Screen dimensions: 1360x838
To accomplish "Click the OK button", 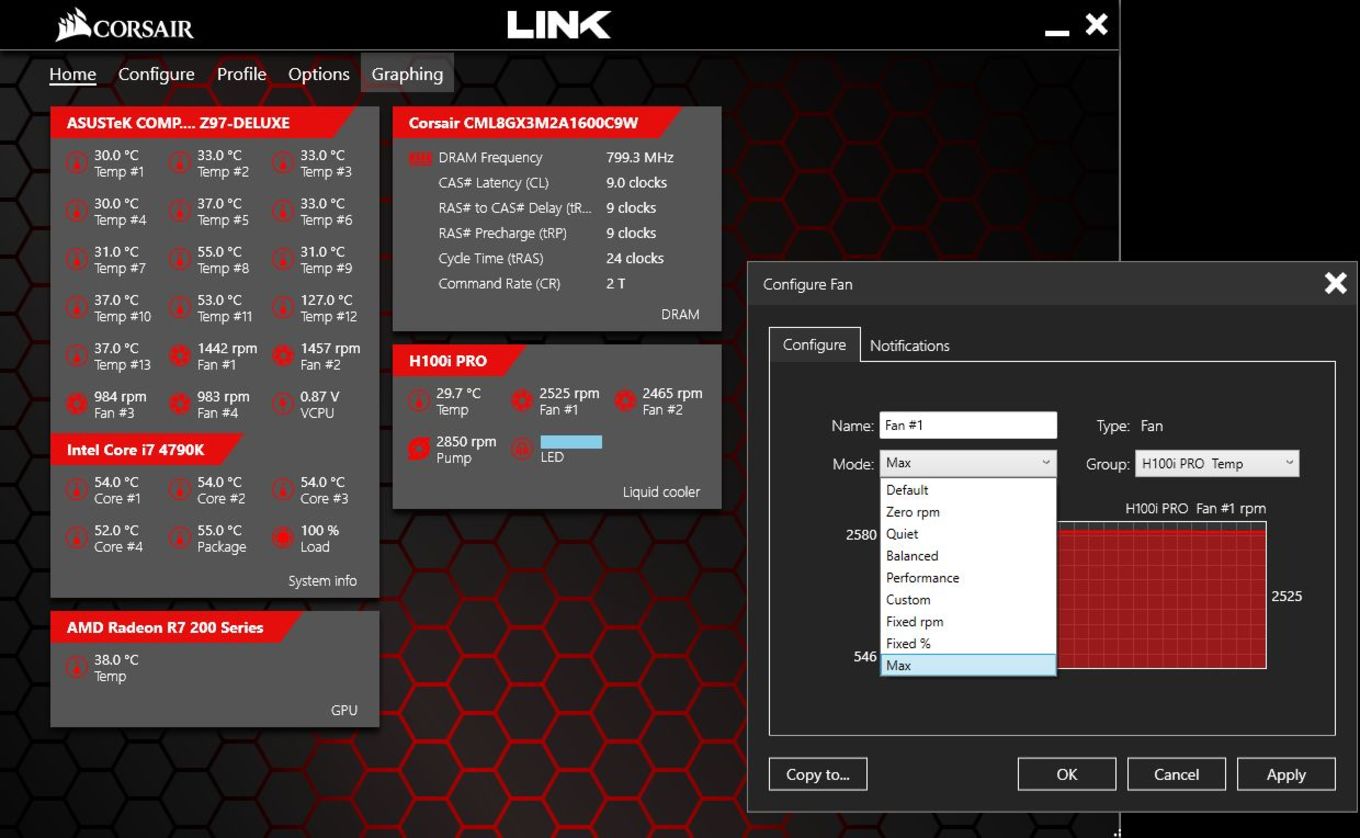I will pyautogui.click(x=1067, y=774).
